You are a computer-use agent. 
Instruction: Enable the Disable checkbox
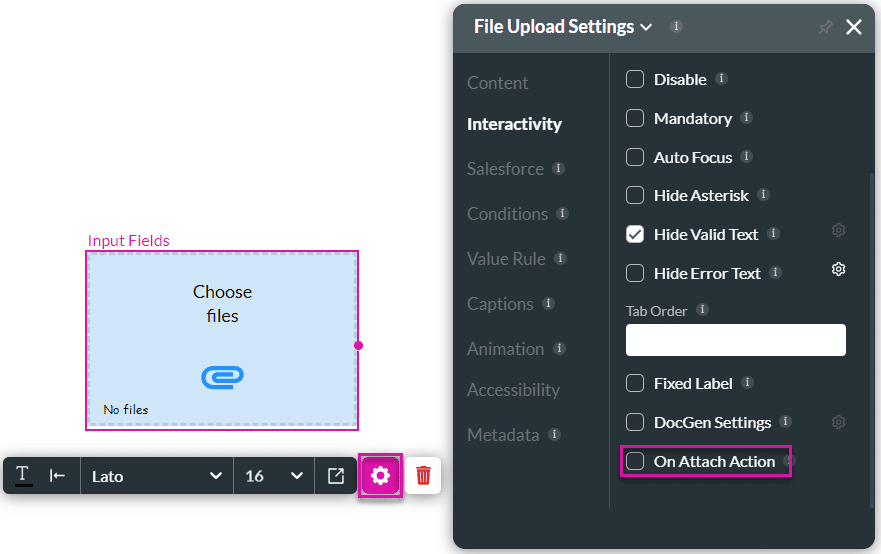(635, 79)
